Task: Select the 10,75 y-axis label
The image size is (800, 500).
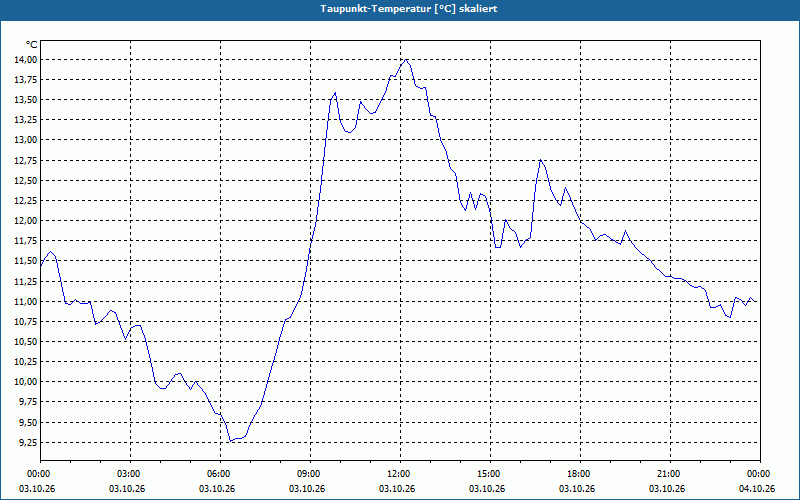Action: [x=26, y=321]
